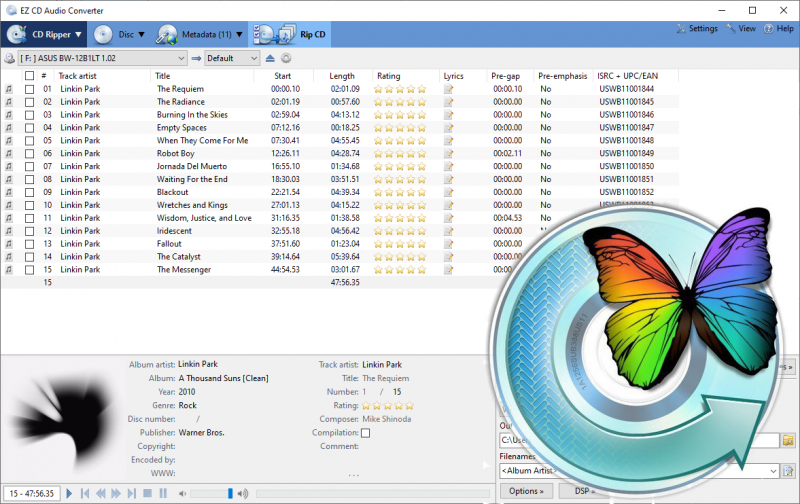Sort by the Length column header
Image resolution: width=800 pixels, height=504 pixels.
[342, 76]
